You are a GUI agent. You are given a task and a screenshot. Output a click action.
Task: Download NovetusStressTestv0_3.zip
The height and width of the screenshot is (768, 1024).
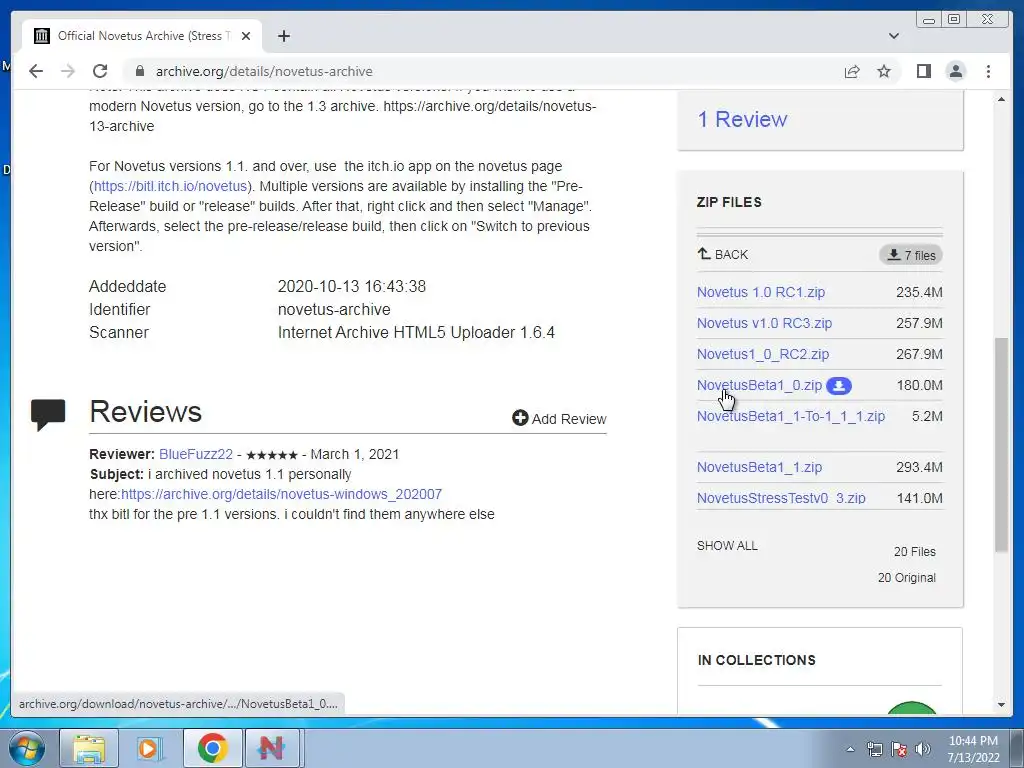tap(781, 498)
